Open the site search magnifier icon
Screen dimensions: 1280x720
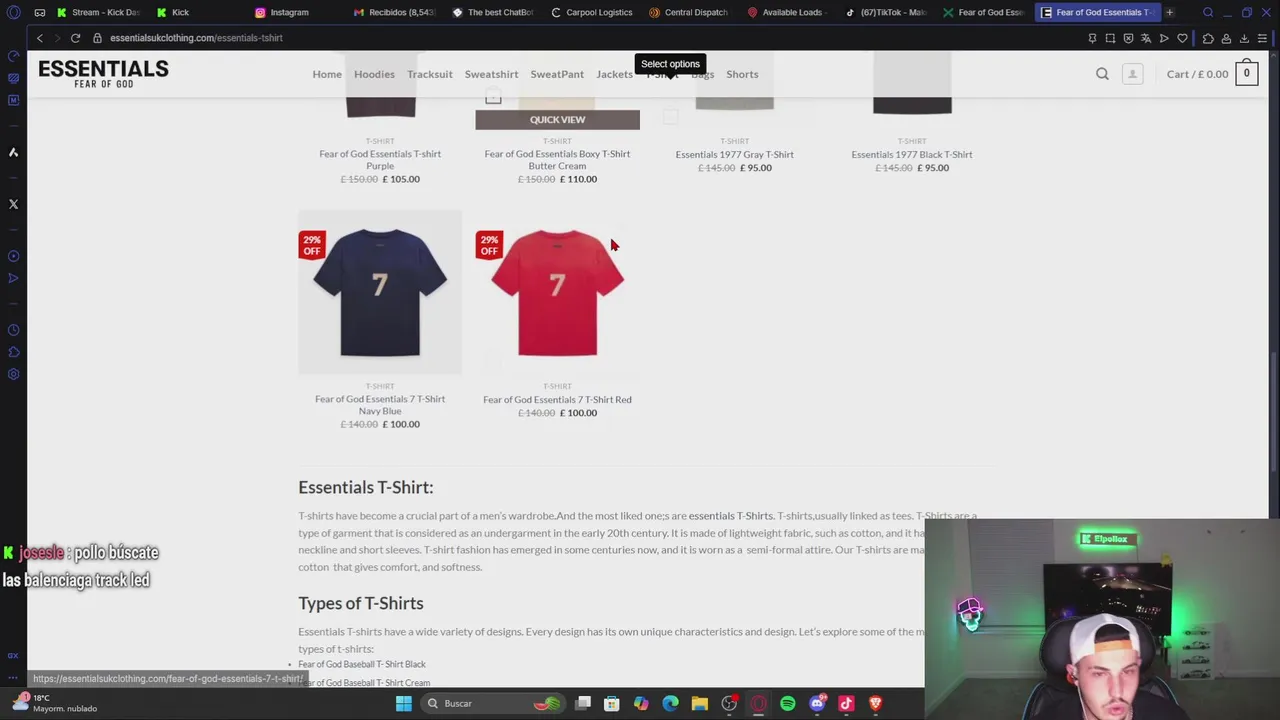coord(1102,74)
